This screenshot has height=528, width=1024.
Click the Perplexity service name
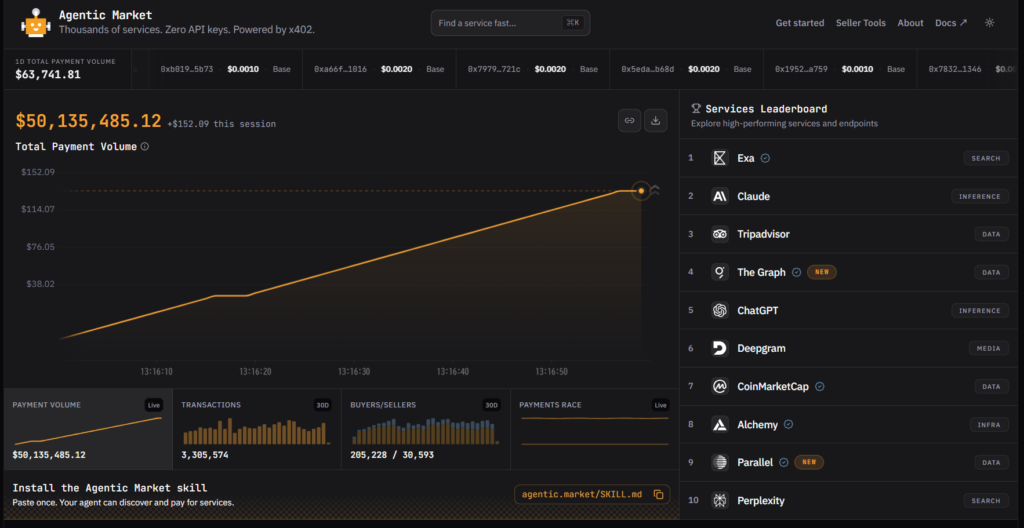click(761, 501)
